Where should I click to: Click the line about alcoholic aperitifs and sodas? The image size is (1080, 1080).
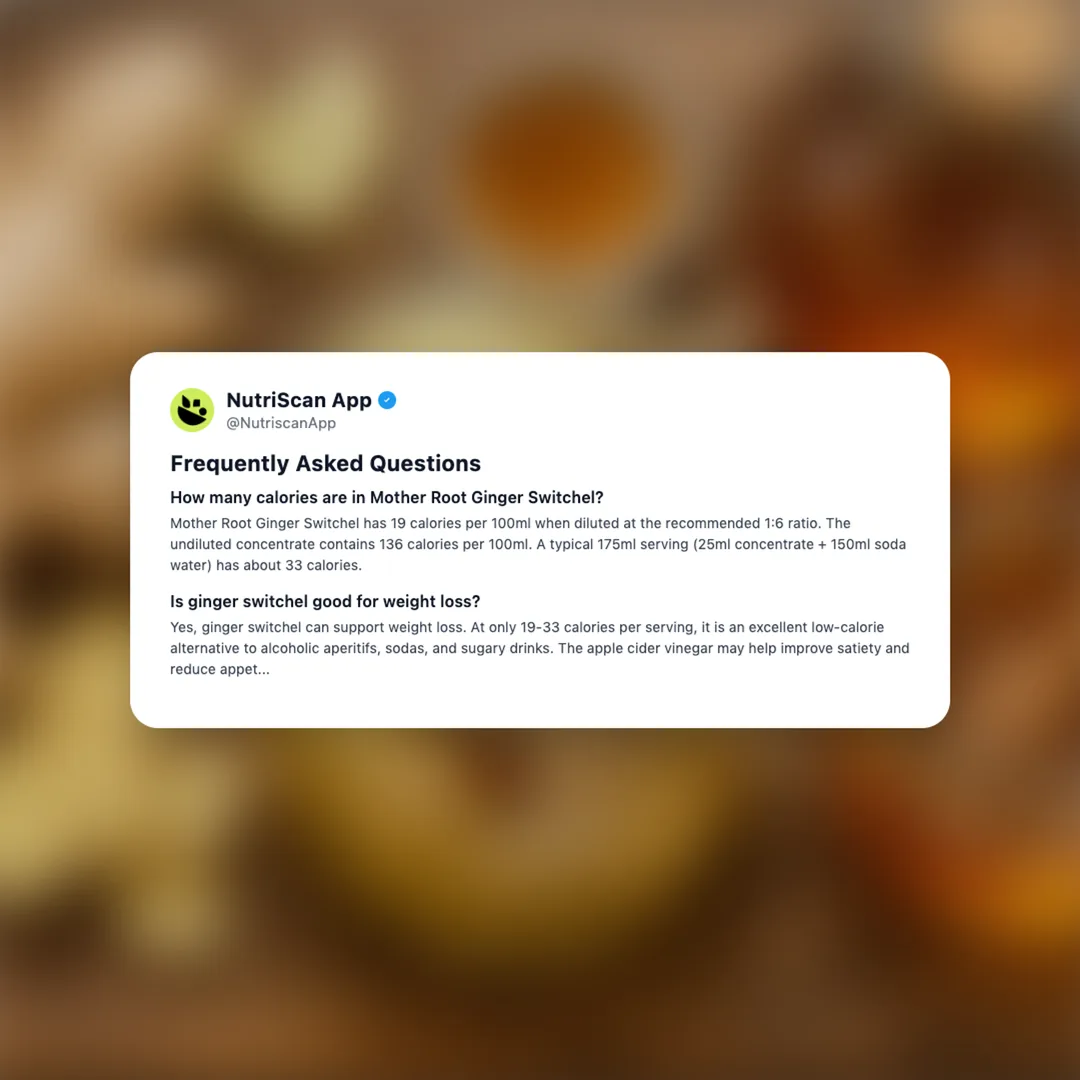tap(539, 648)
